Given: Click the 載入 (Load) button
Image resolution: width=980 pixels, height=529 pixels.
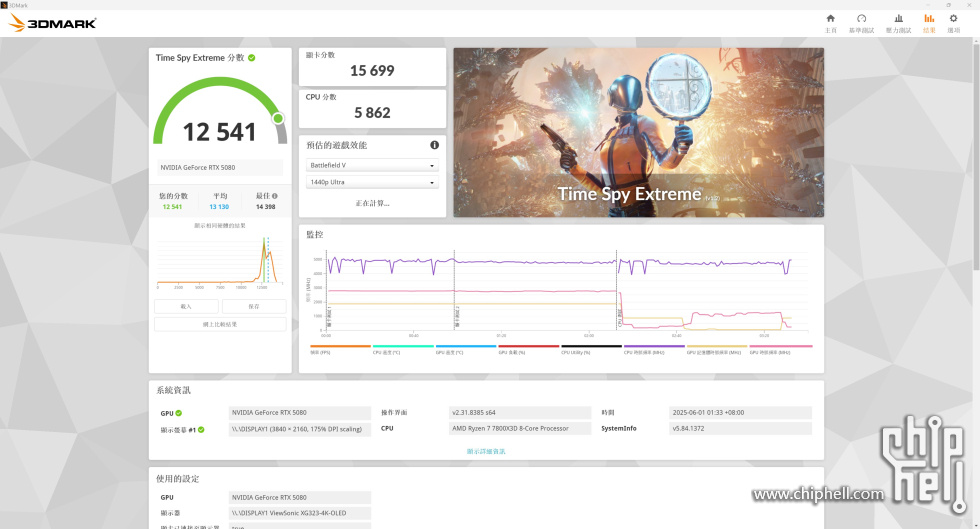Looking at the screenshot, I should coord(186,306).
